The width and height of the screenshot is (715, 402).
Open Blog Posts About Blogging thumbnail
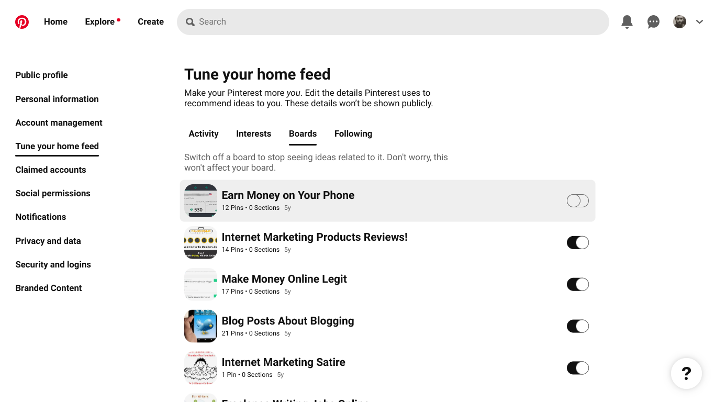coord(201,326)
